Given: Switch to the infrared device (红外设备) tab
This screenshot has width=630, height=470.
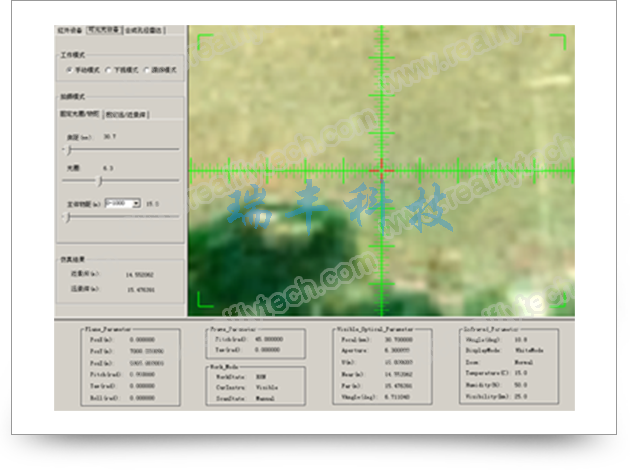Looking at the screenshot, I should tap(70, 31).
